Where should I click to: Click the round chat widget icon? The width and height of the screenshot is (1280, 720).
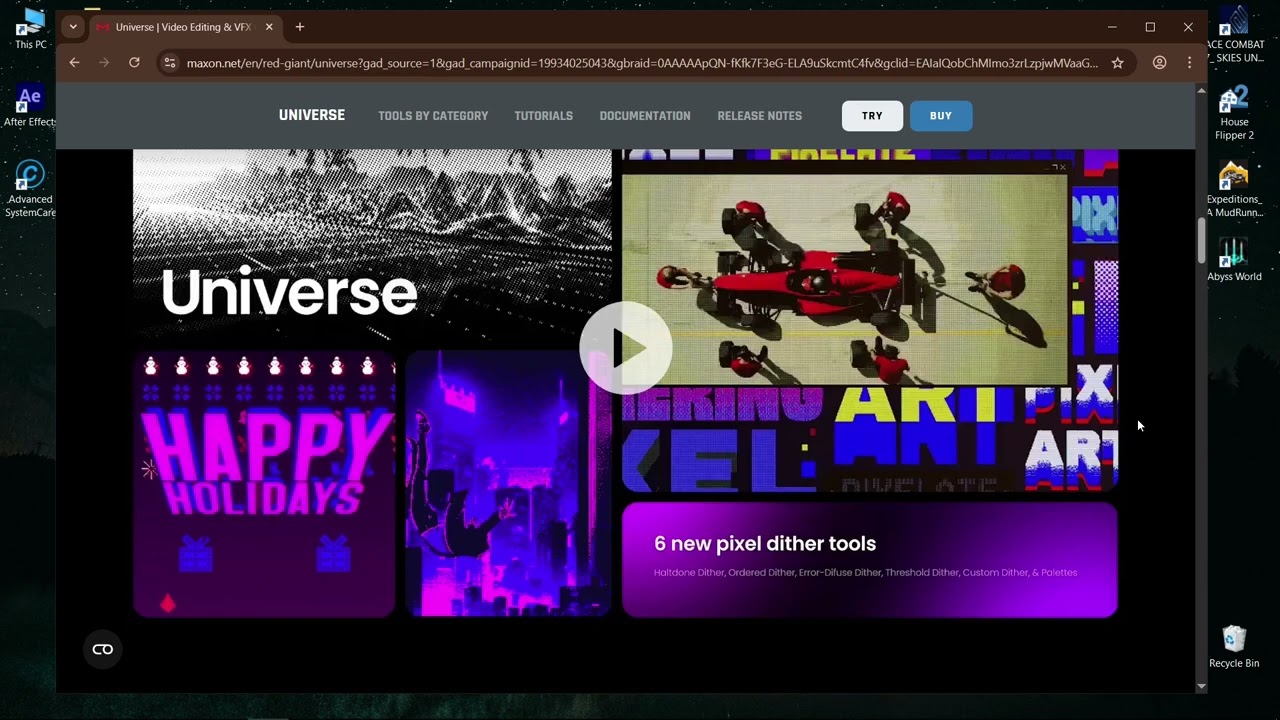pos(103,650)
